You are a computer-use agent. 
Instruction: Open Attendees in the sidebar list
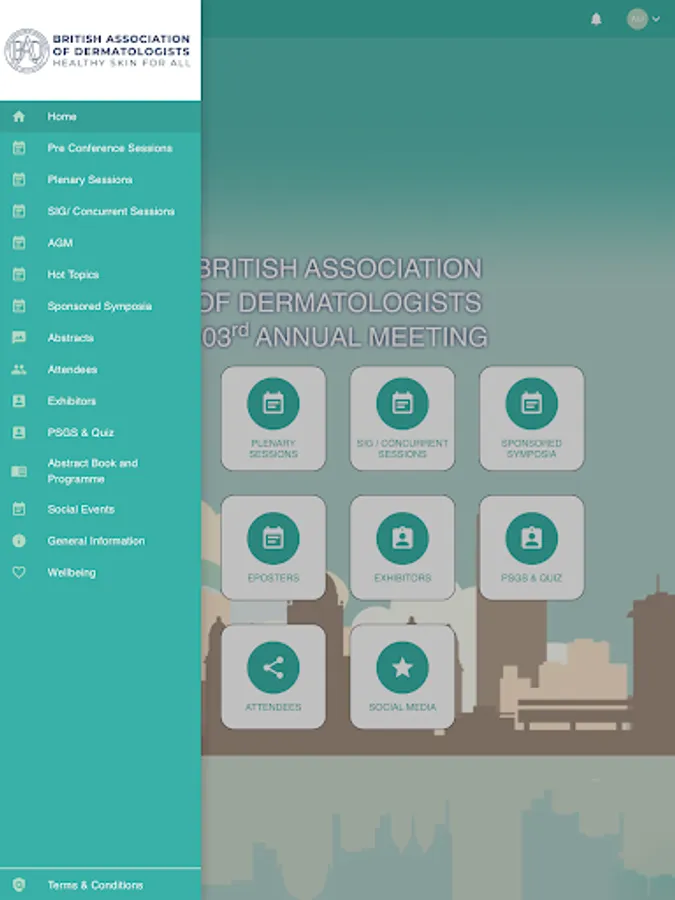click(x=100, y=369)
